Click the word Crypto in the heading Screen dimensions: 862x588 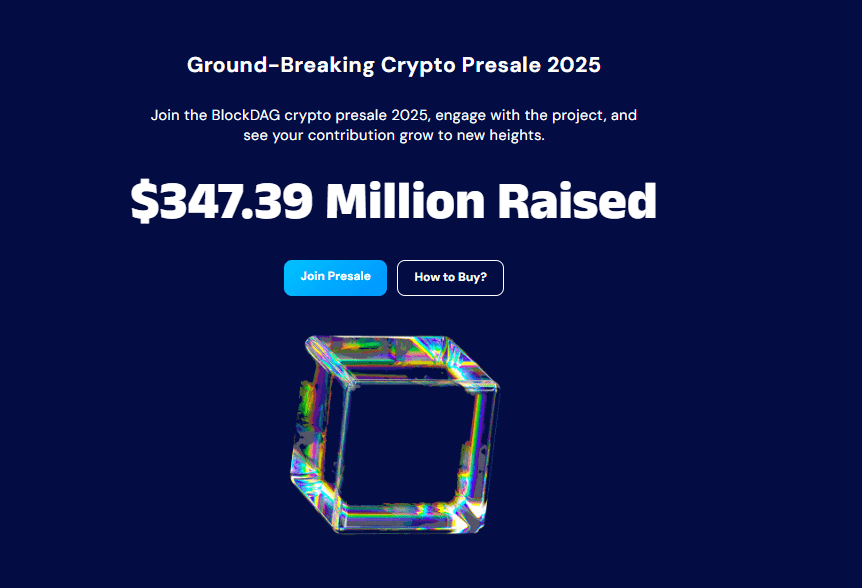click(418, 65)
